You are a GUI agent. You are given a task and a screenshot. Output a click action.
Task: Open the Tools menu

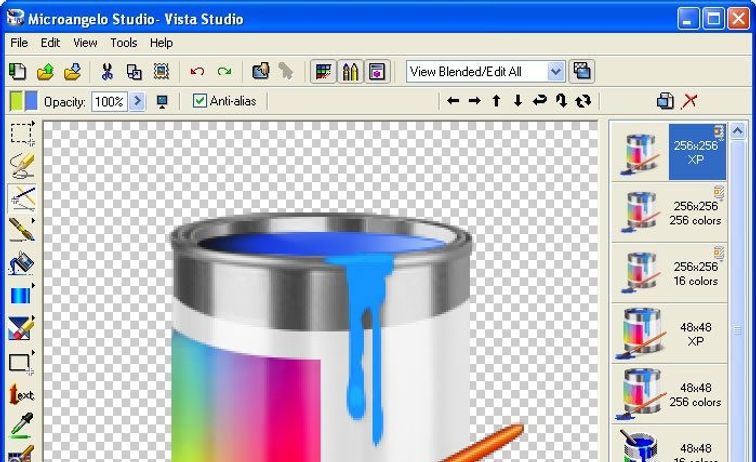coord(124,43)
